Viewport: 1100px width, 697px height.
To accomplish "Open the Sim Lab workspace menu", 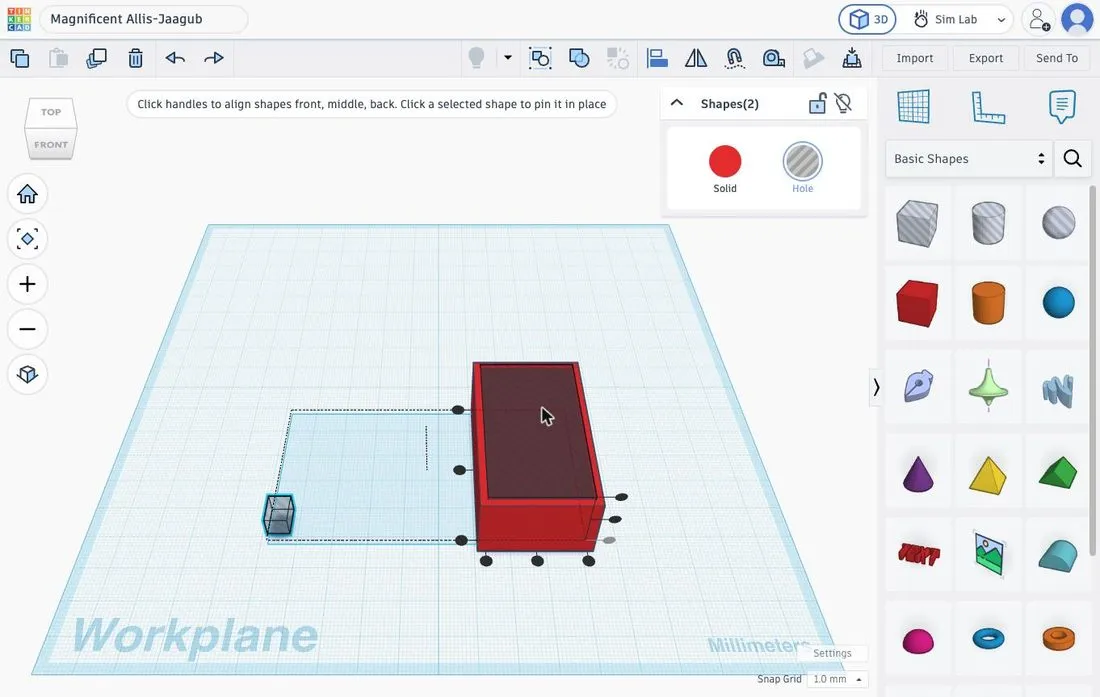I will point(959,20).
